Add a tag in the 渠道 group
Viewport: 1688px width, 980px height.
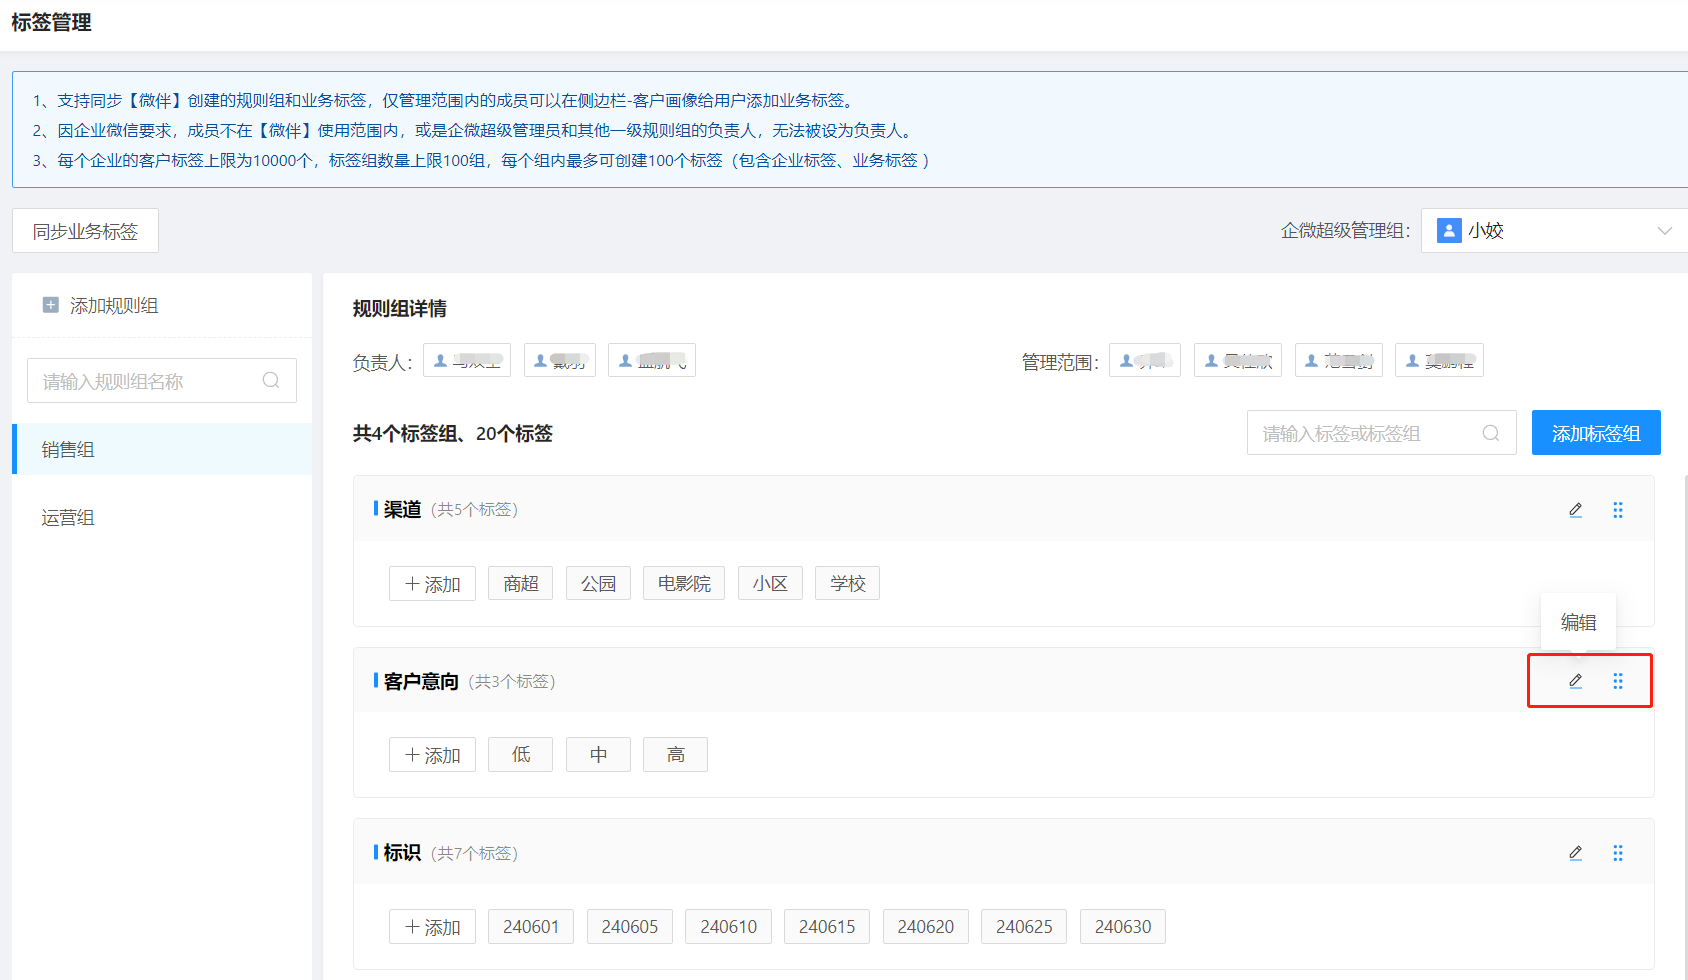[x=432, y=584]
